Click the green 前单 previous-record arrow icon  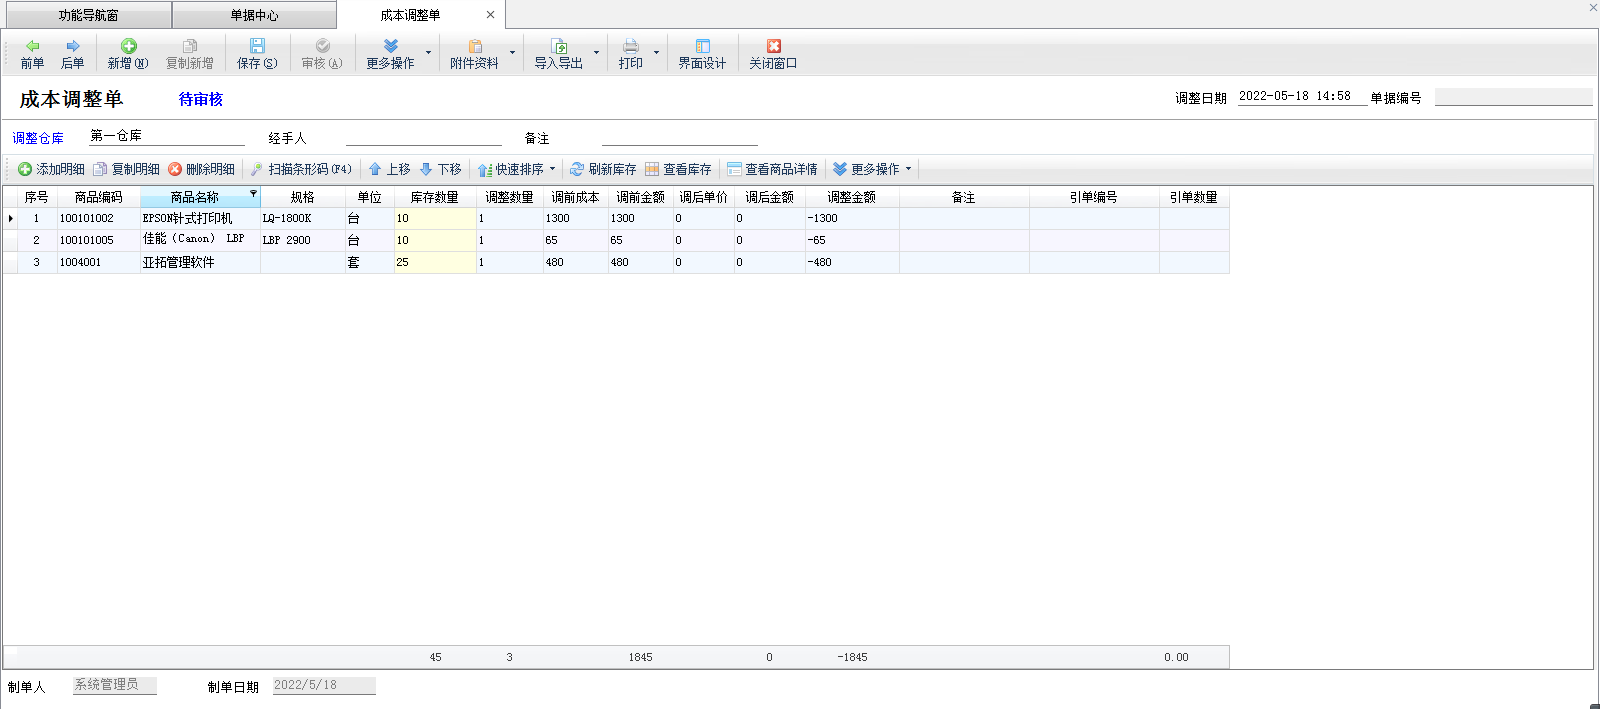tap(32, 46)
